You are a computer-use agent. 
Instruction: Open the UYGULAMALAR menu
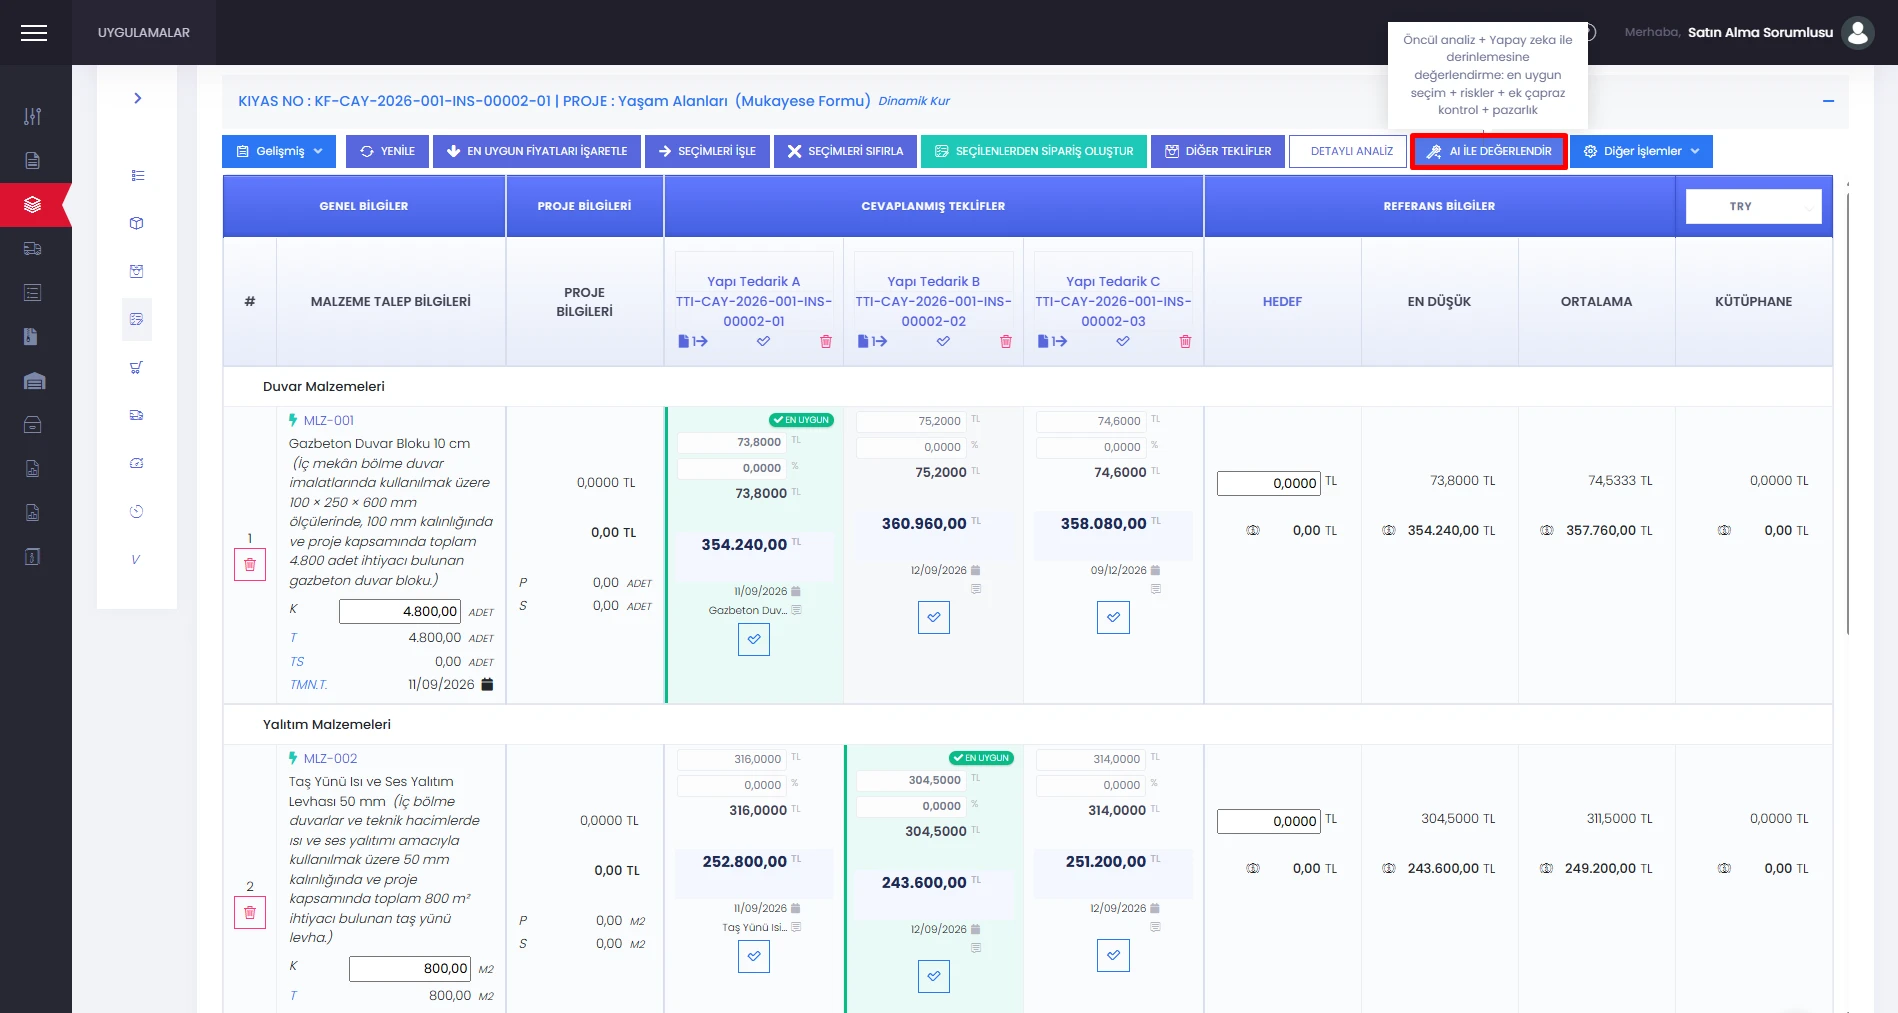point(144,33)
